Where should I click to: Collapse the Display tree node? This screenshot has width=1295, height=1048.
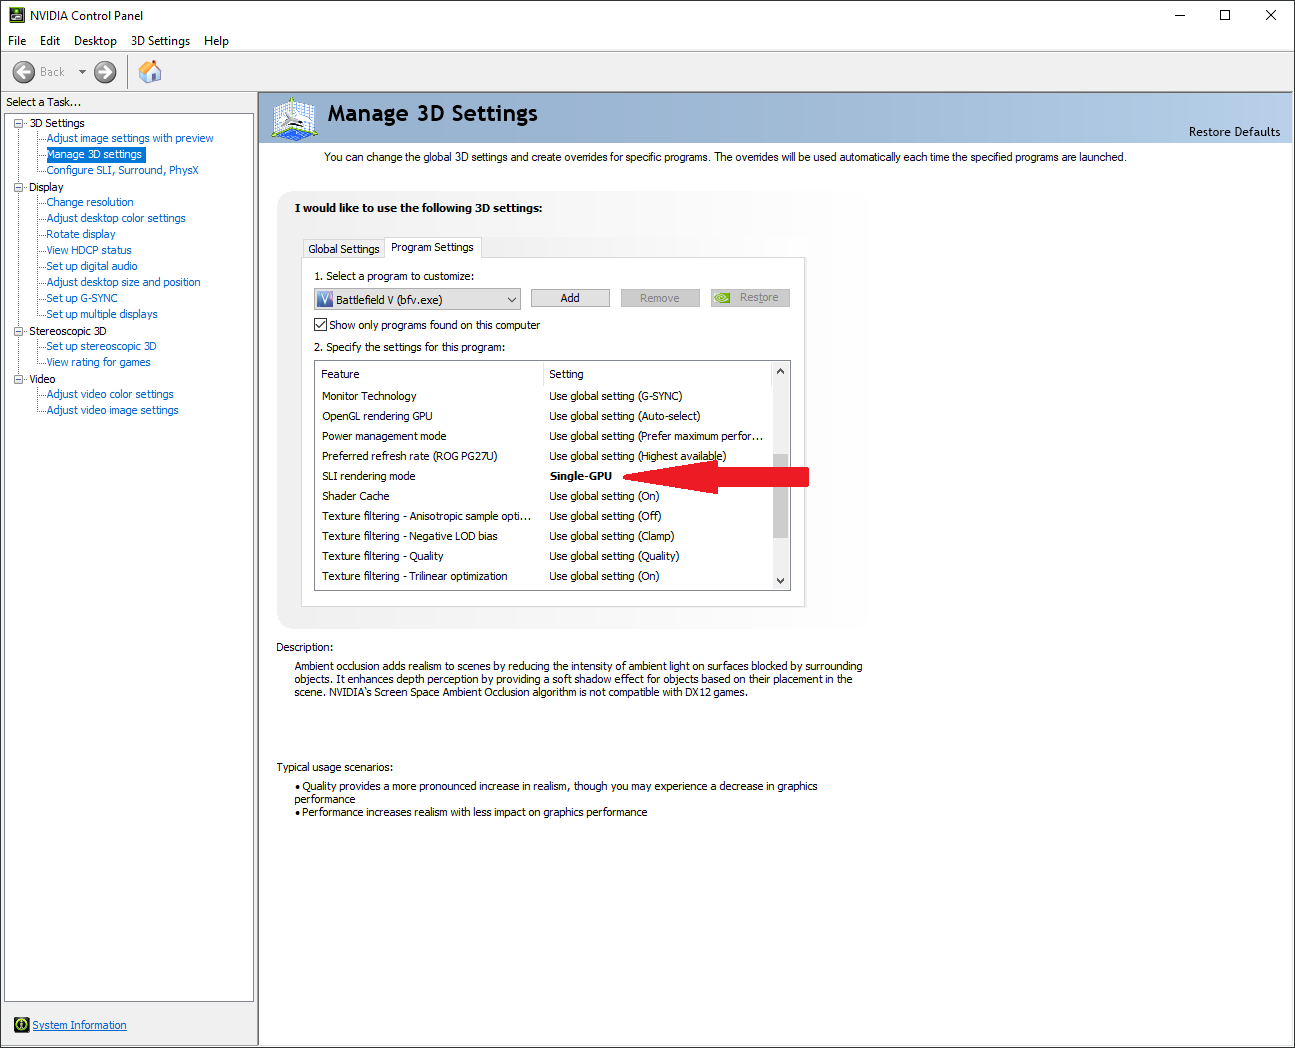(19, 187)
